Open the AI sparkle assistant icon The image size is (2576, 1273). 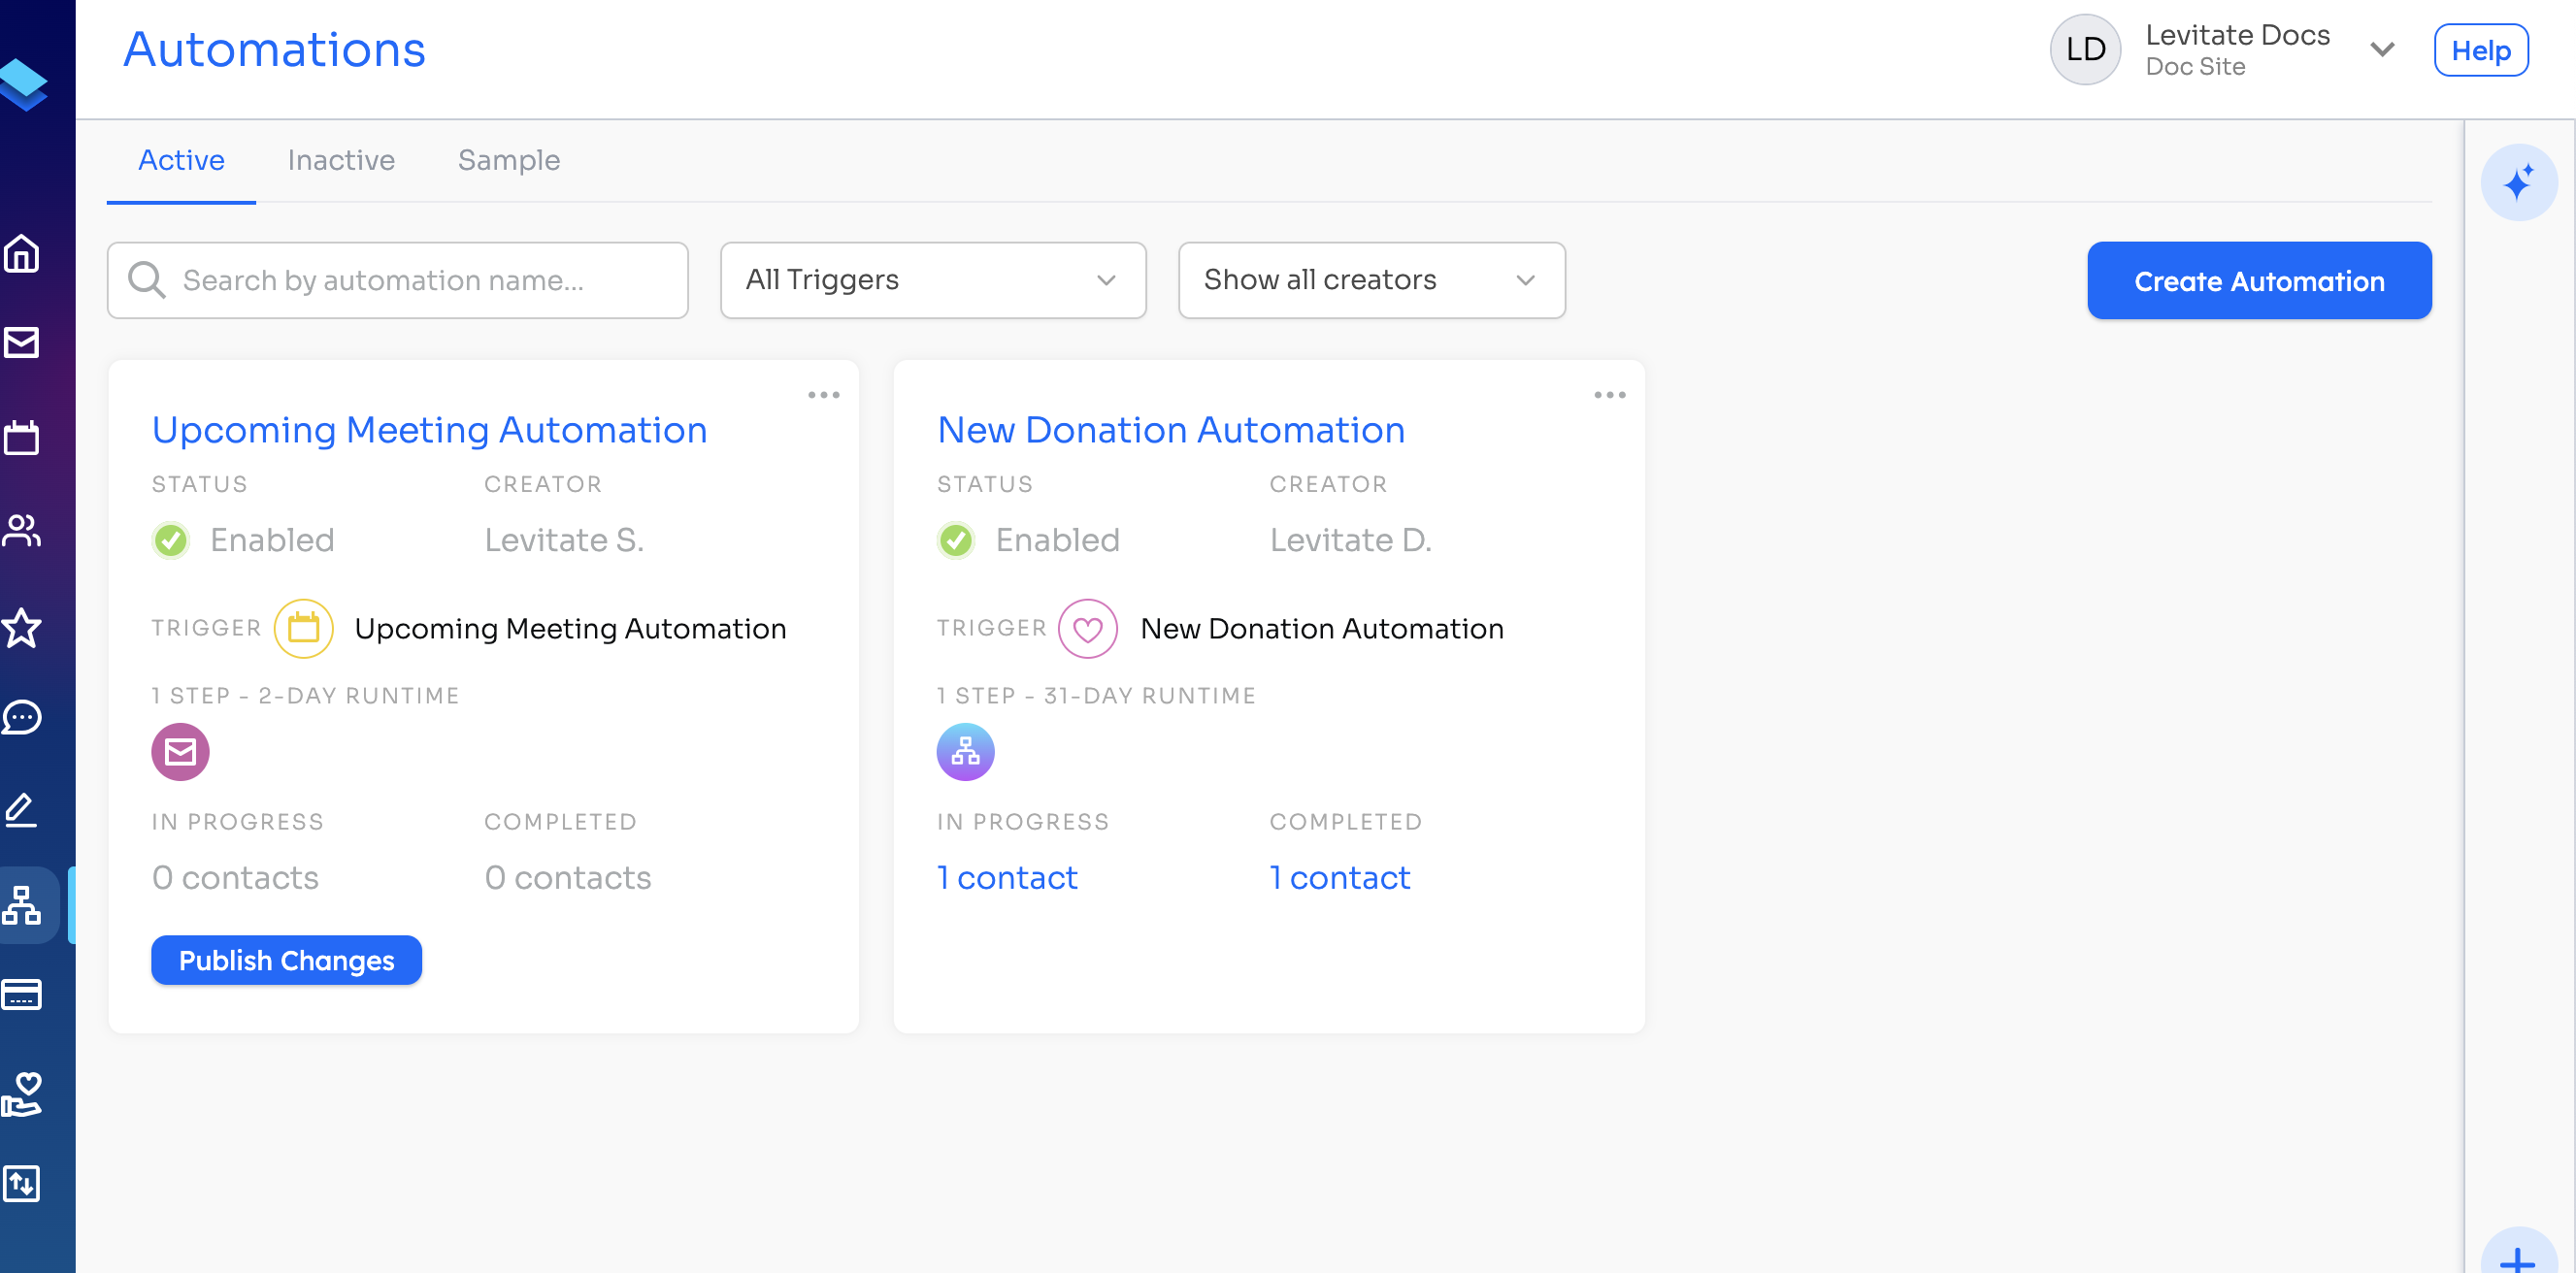coord(2518,182)
